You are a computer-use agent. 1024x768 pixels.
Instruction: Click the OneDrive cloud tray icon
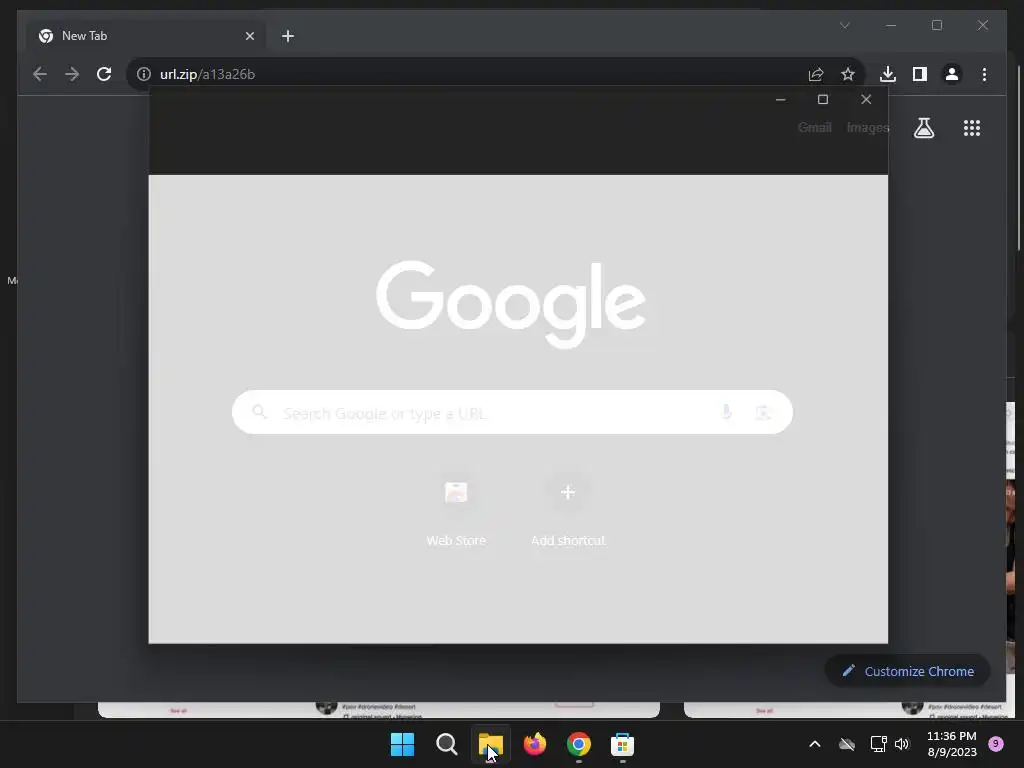[x=847, y=744]
